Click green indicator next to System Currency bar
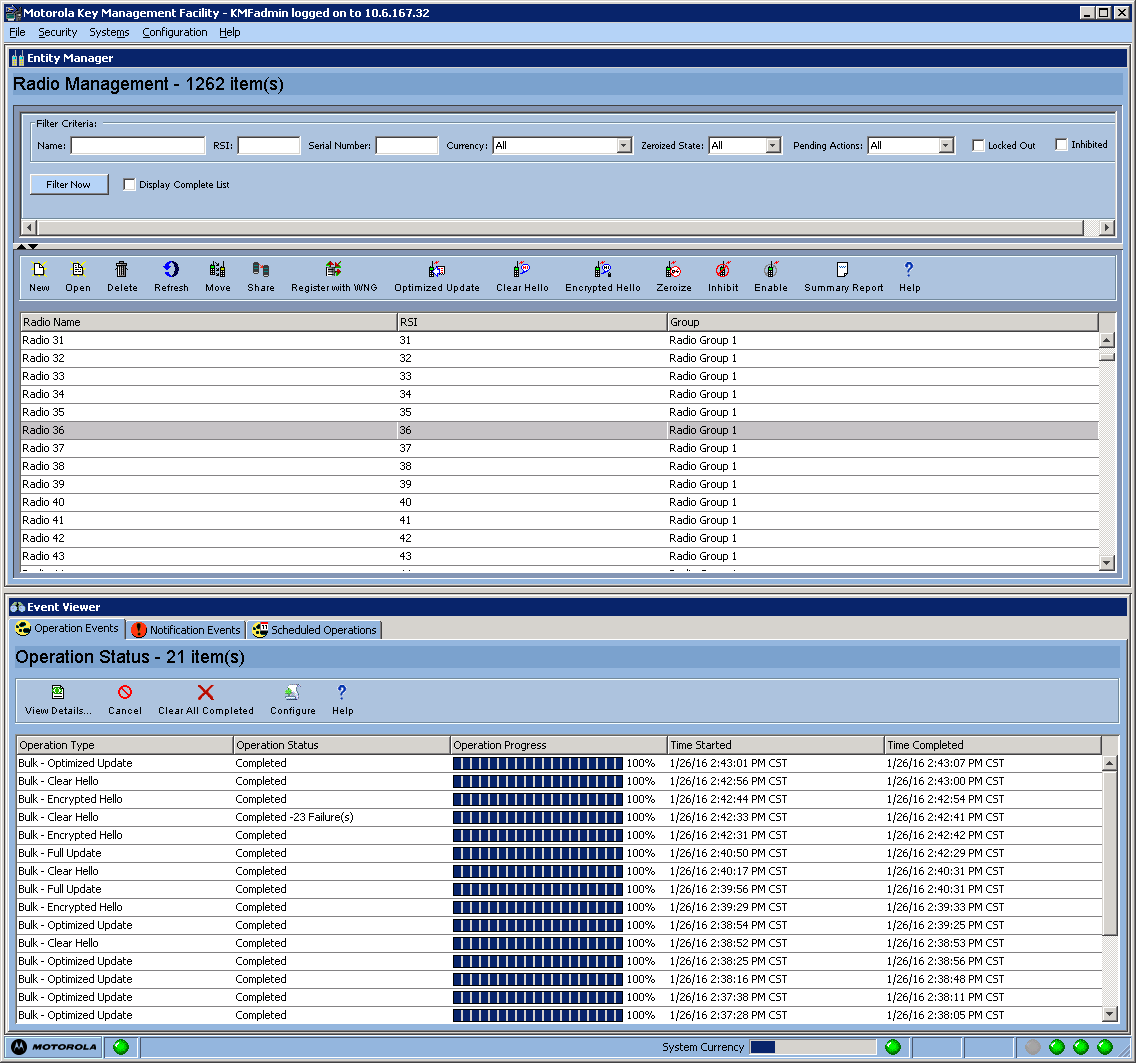The width and height of the screenshot is (1136, 1063). coord(893,1046)
